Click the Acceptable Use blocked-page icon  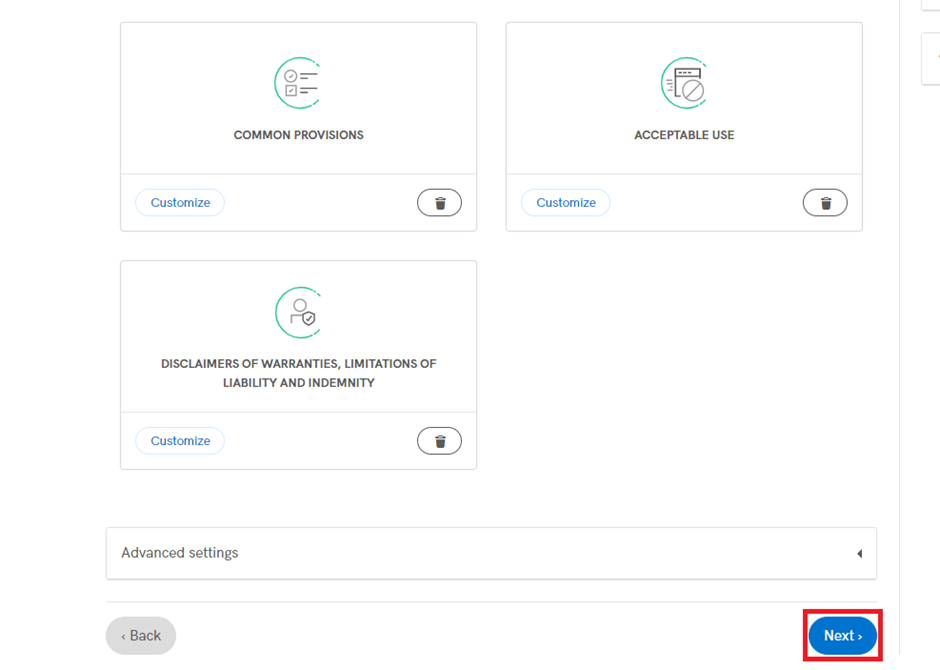(x=684, y=83)
